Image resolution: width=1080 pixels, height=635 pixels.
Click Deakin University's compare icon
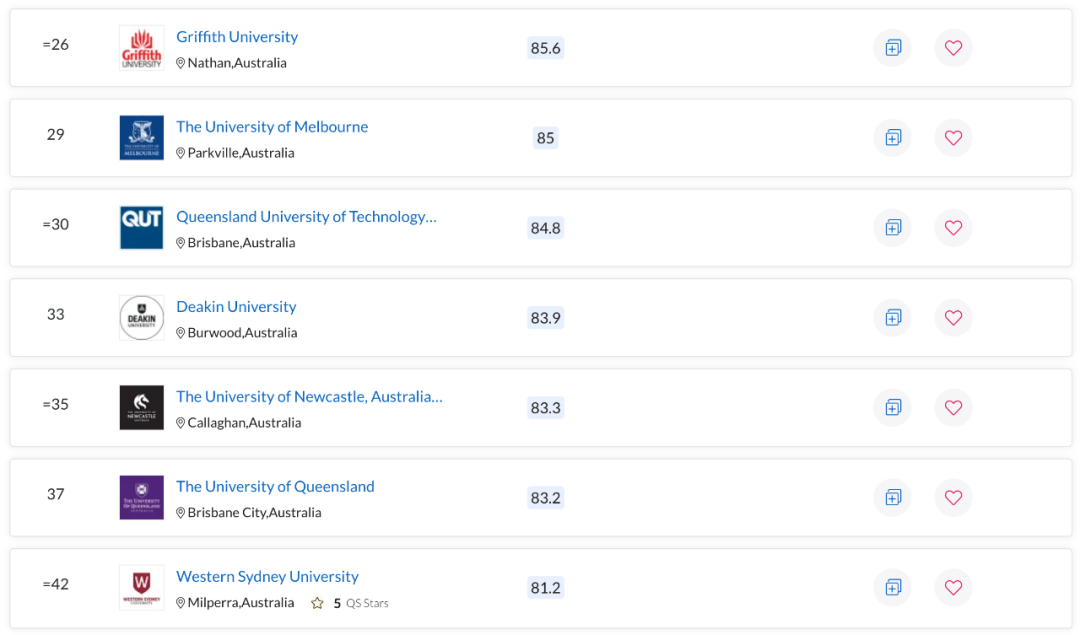[x=892, y=318]
